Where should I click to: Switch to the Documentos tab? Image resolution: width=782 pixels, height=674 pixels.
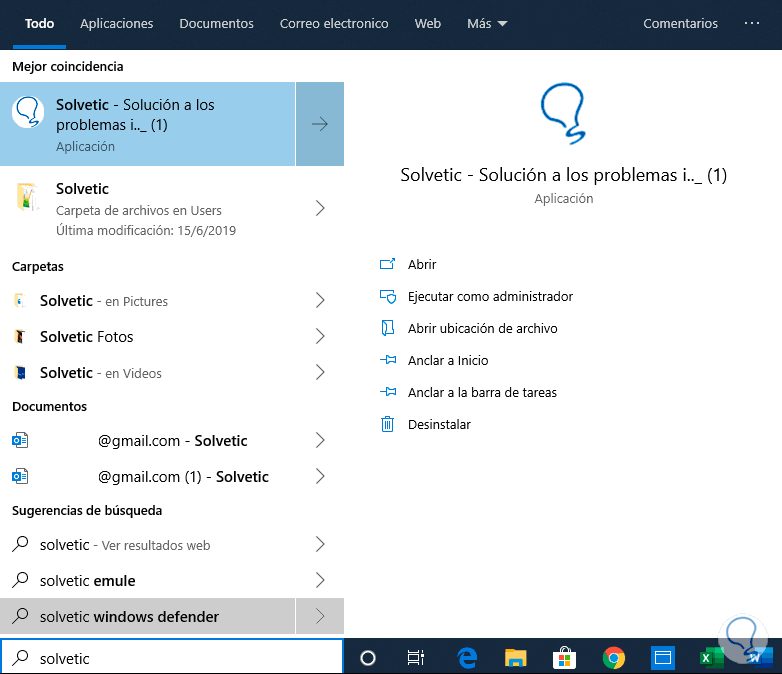[216, 23]
